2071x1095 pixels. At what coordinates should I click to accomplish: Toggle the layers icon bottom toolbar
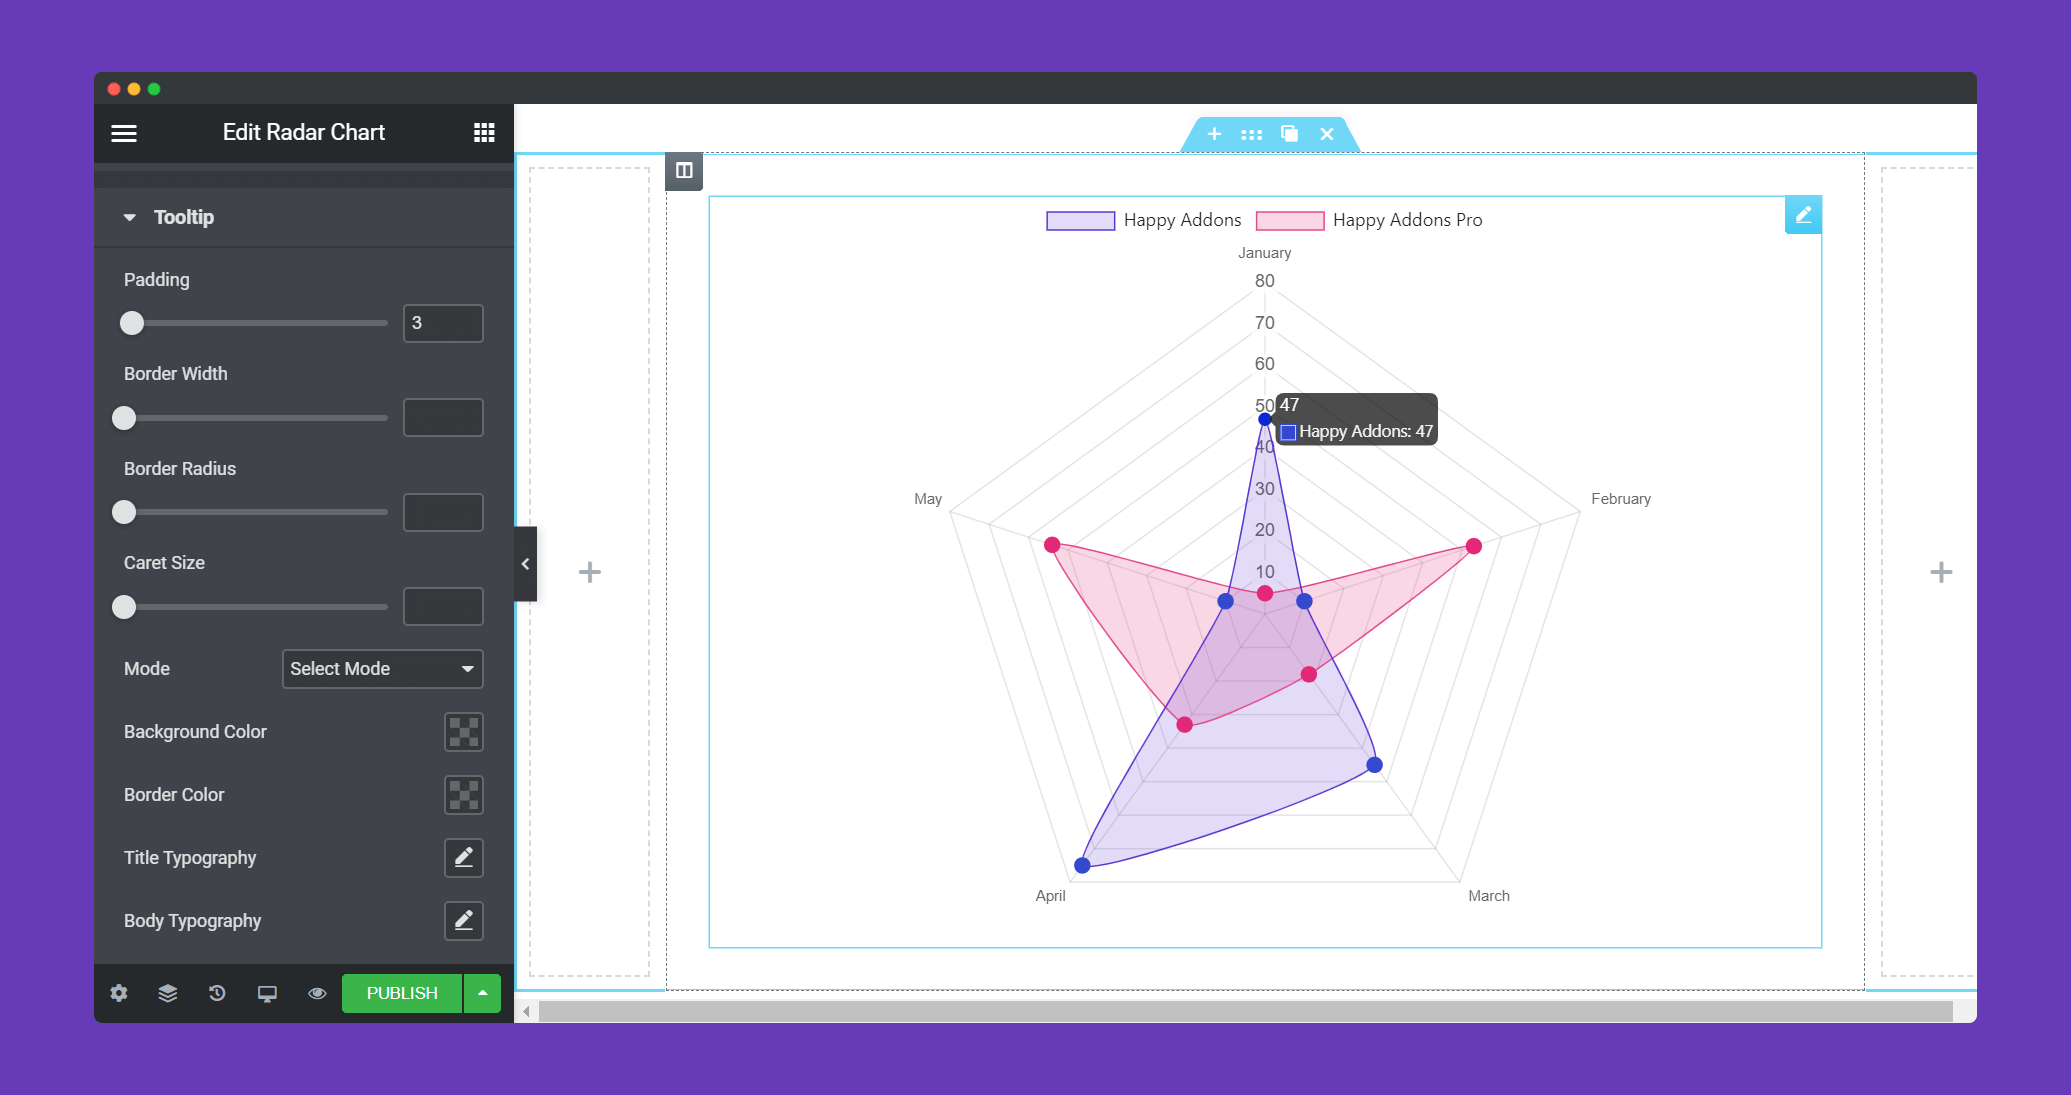[168, 992]
